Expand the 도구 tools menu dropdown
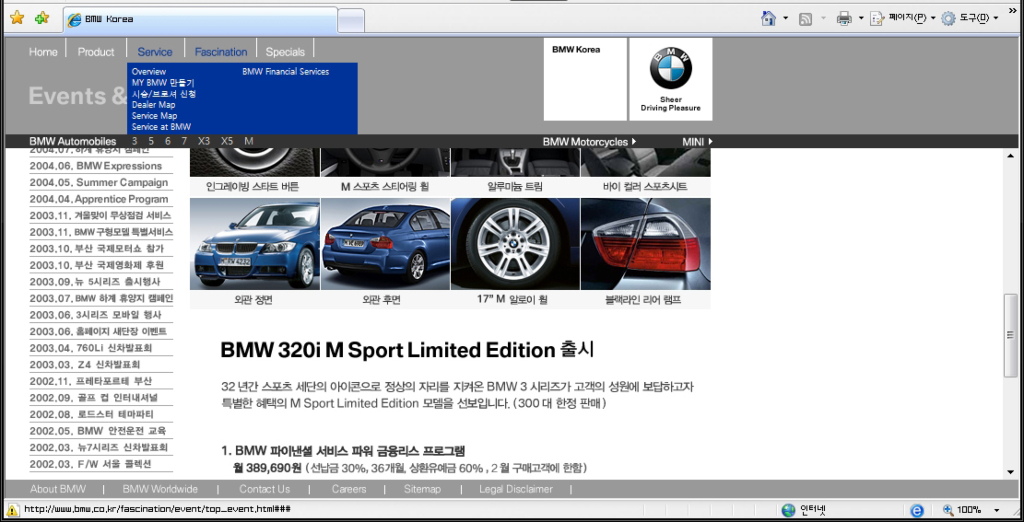This screenshot has width=1024, height=522. click(995, 18)
